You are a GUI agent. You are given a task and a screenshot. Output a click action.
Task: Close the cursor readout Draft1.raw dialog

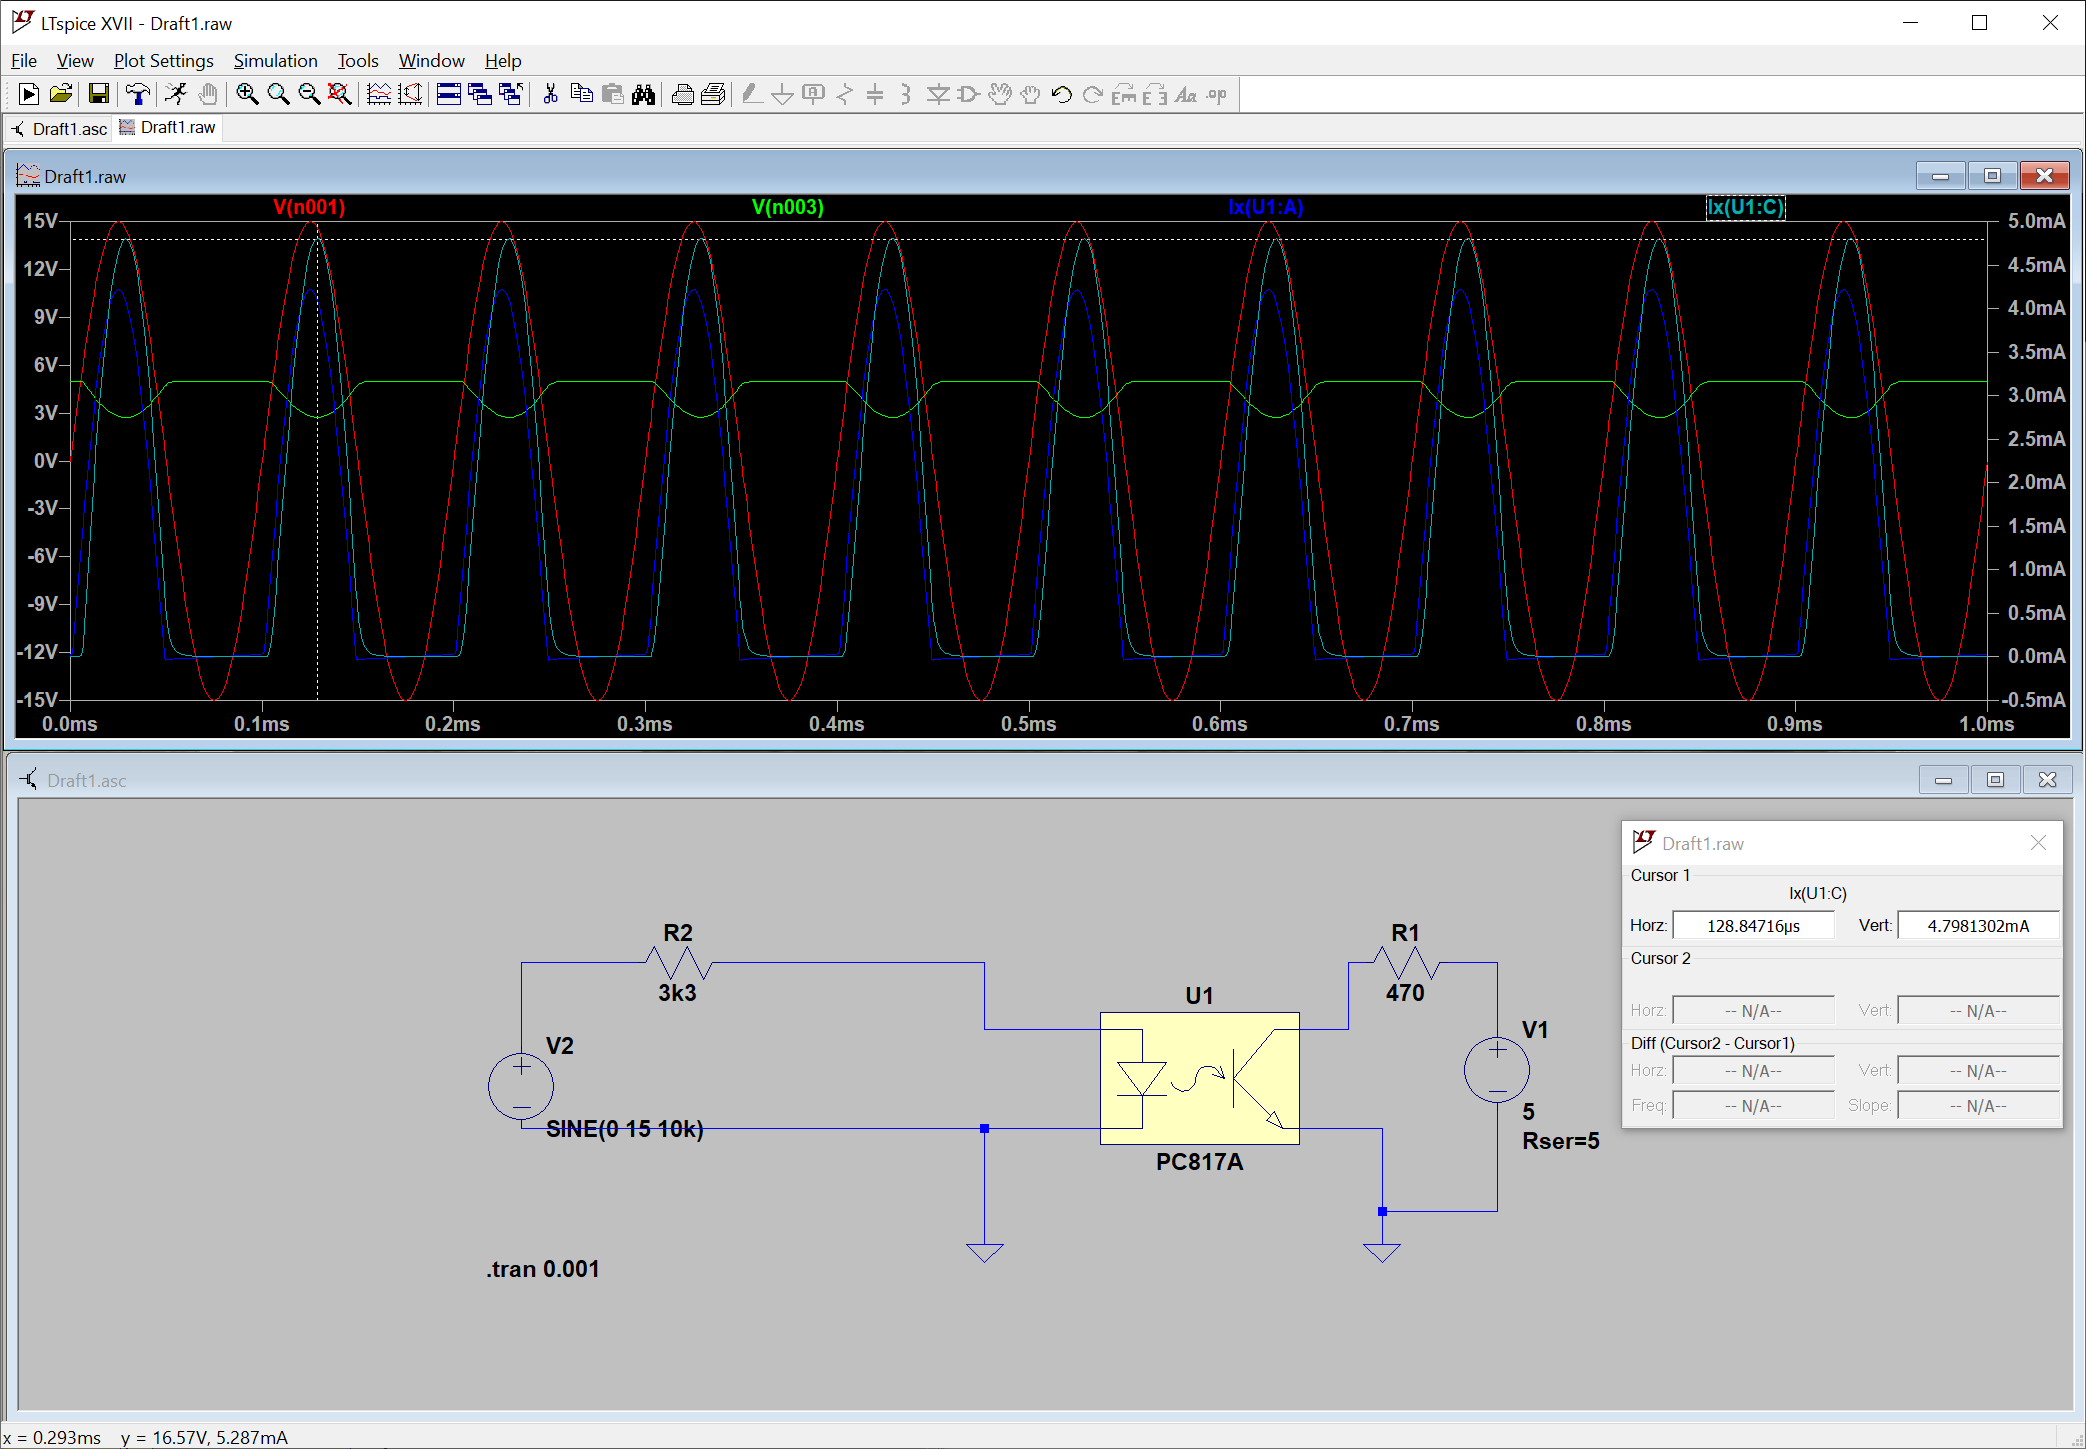[2038, 843]
